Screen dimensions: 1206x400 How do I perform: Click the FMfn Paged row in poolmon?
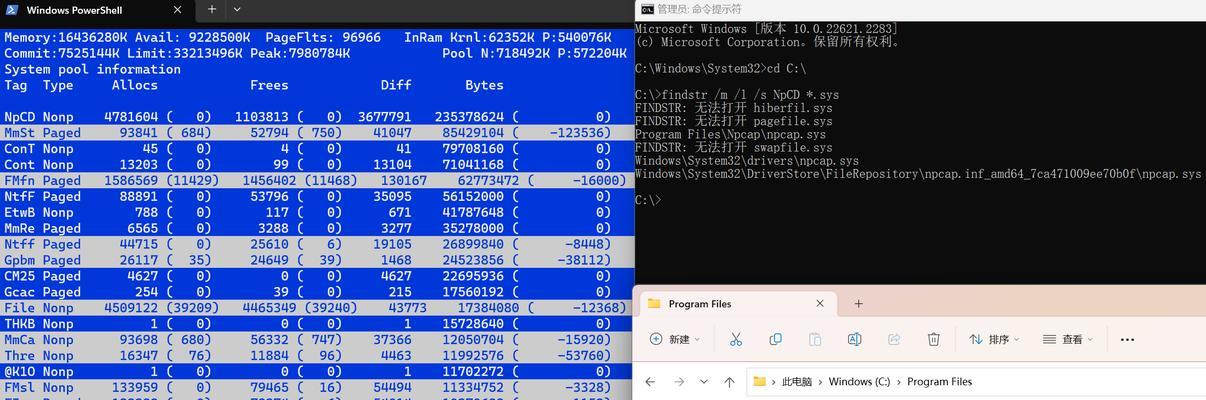point(317,181)
